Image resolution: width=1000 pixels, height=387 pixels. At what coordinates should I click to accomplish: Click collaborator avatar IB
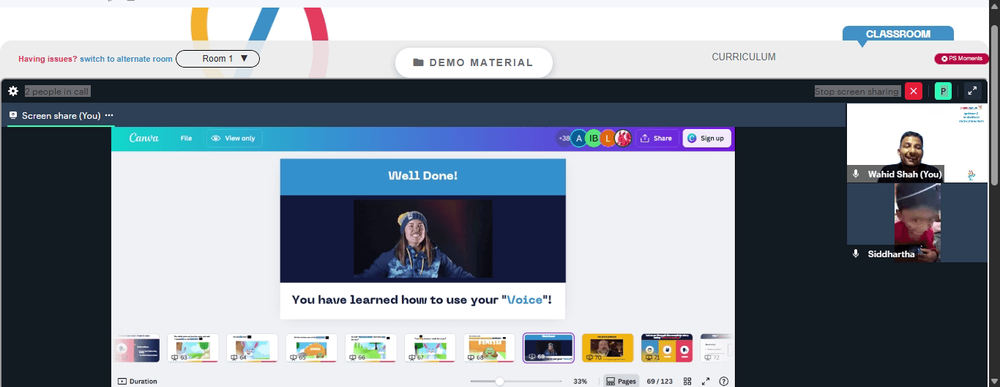[593, 138]
